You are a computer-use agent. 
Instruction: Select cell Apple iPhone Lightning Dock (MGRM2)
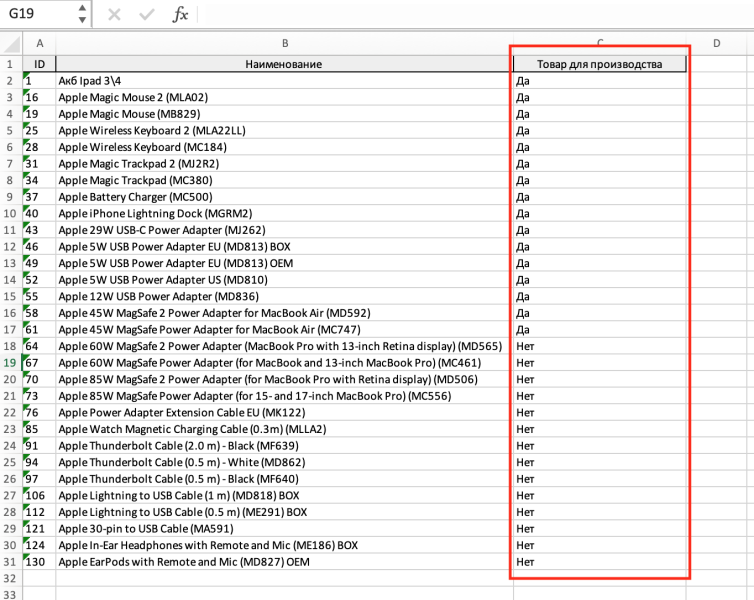(x=285, y=213)
